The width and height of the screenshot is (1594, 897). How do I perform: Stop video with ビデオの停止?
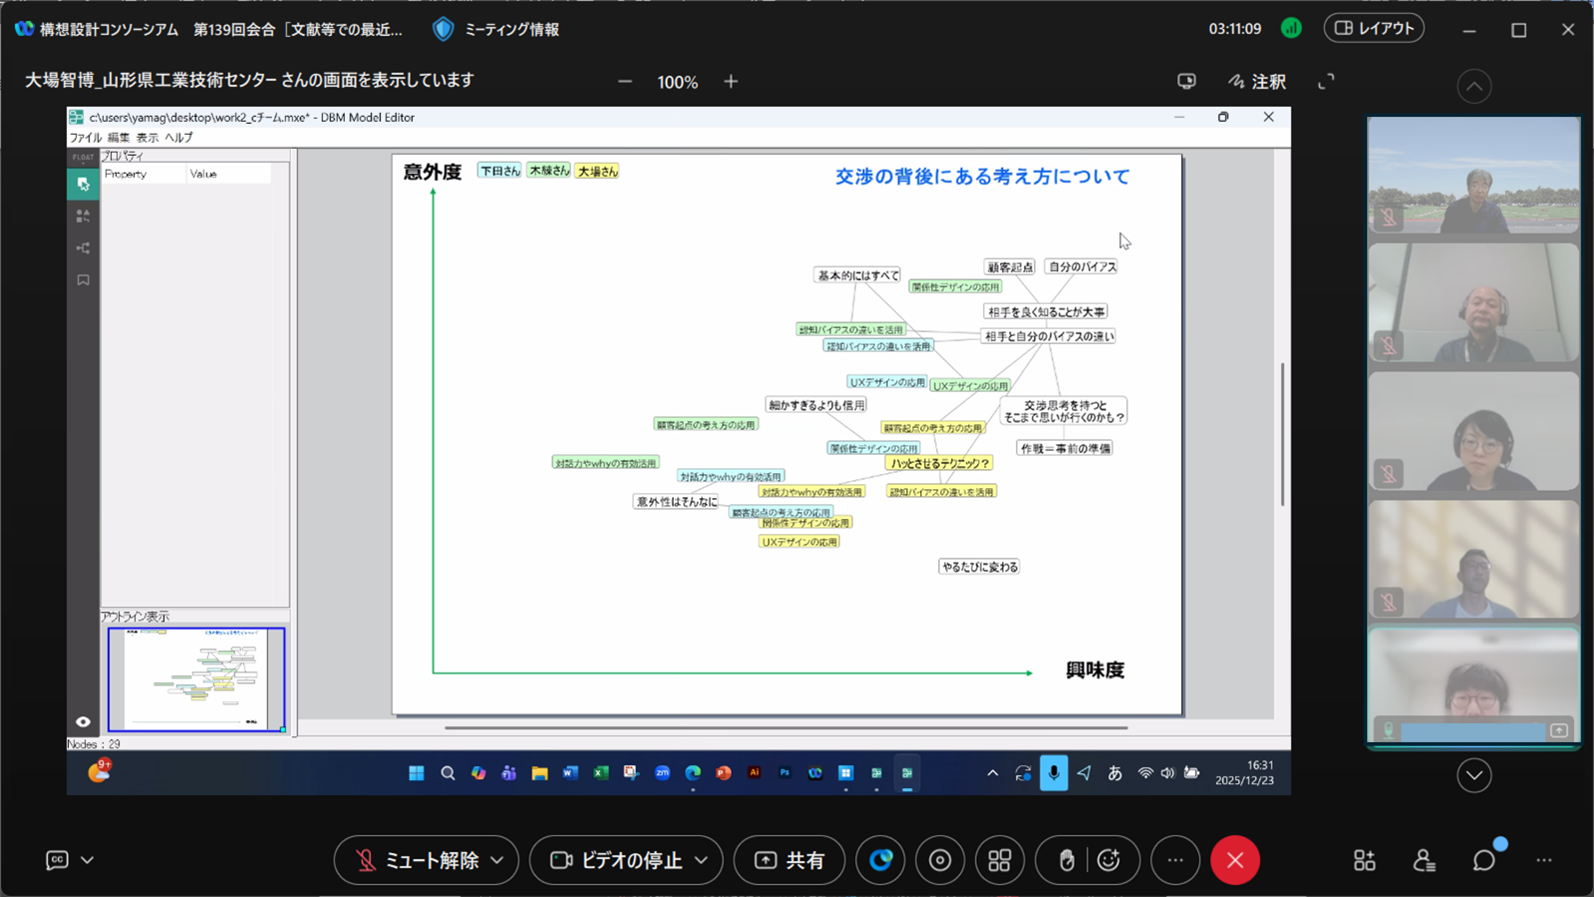click(x=615, y=860)
